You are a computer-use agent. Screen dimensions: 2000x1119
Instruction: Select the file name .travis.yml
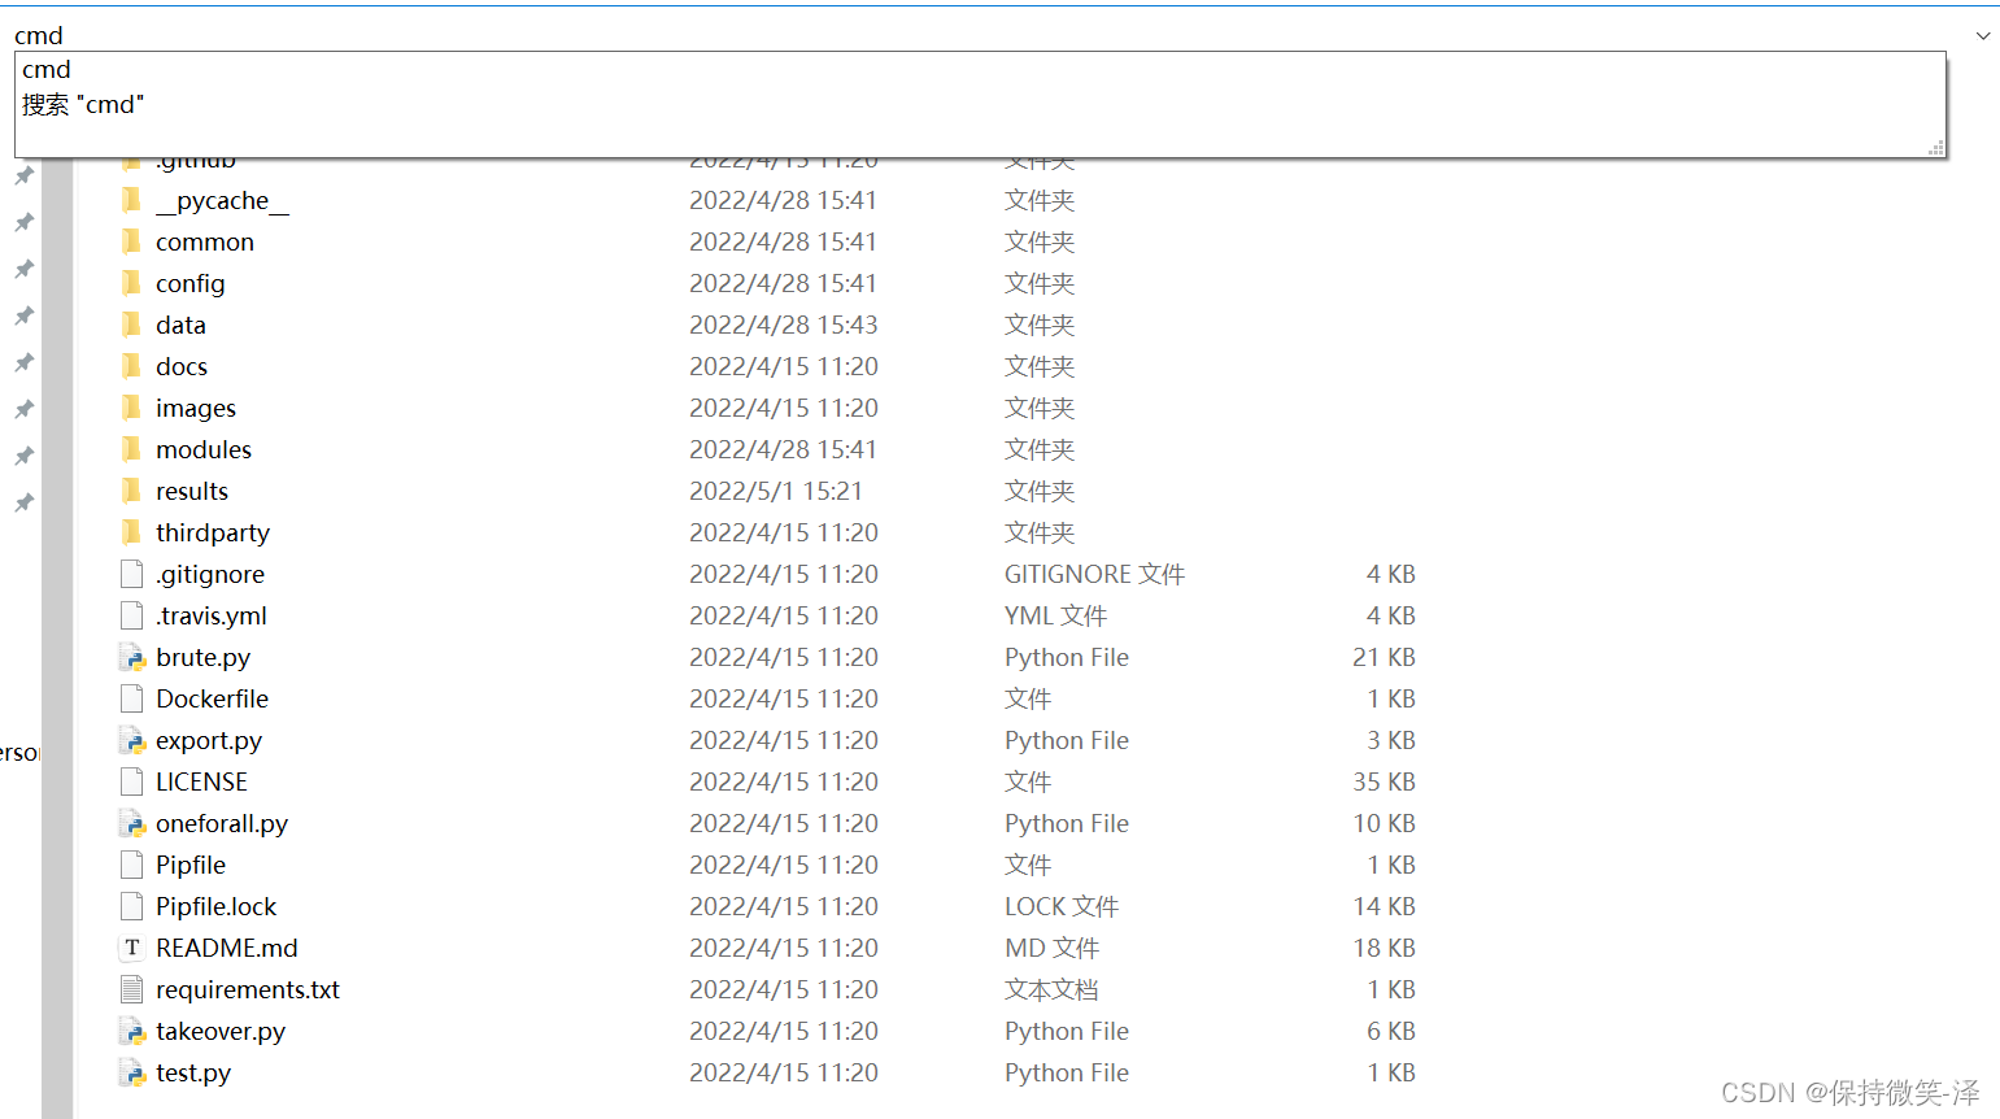(x=211, y=616)
